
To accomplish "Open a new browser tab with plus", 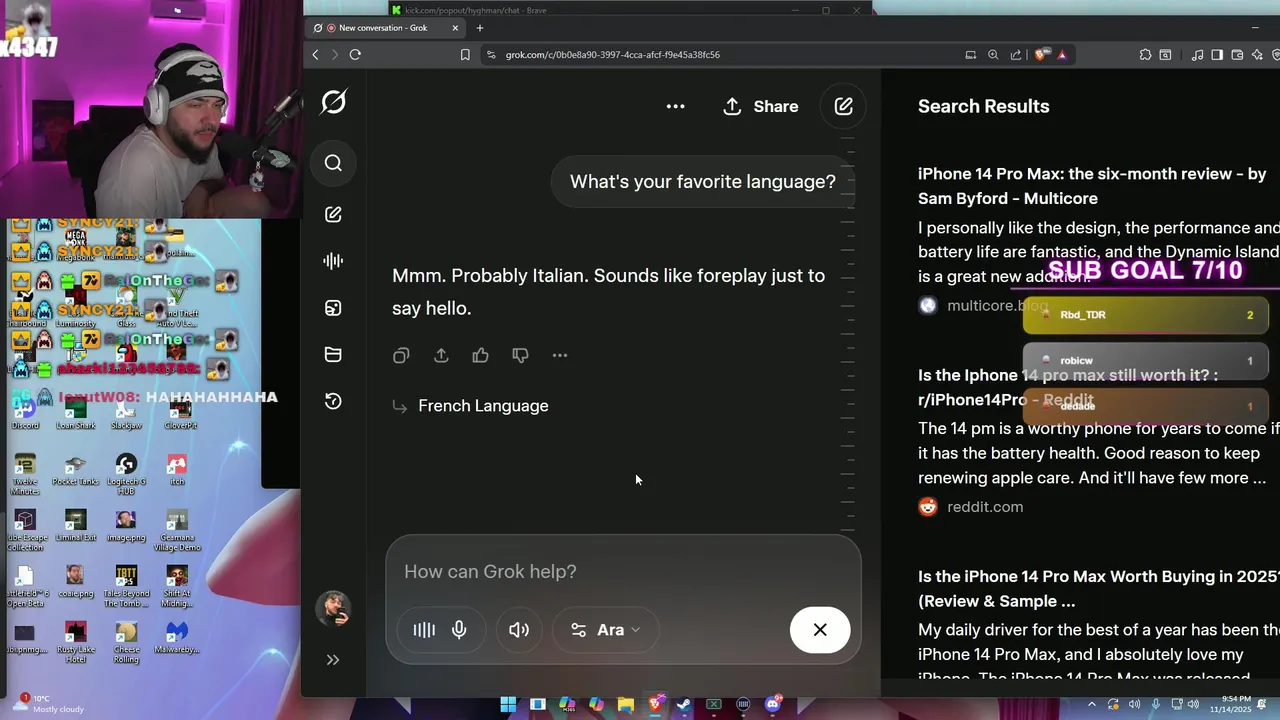I will 480,28.
